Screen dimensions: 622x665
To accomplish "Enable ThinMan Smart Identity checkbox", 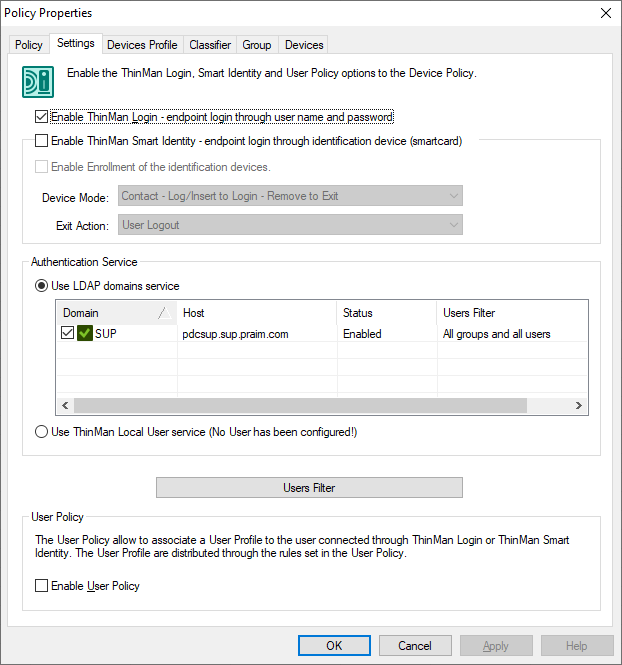I will click(x=41, y=141).
